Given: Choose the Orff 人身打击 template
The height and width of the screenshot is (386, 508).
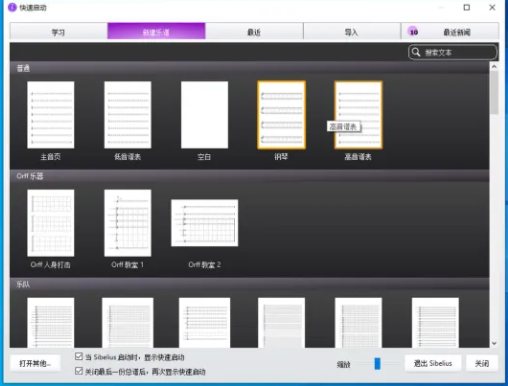Looking at the screenshot, I should (51, 223).
